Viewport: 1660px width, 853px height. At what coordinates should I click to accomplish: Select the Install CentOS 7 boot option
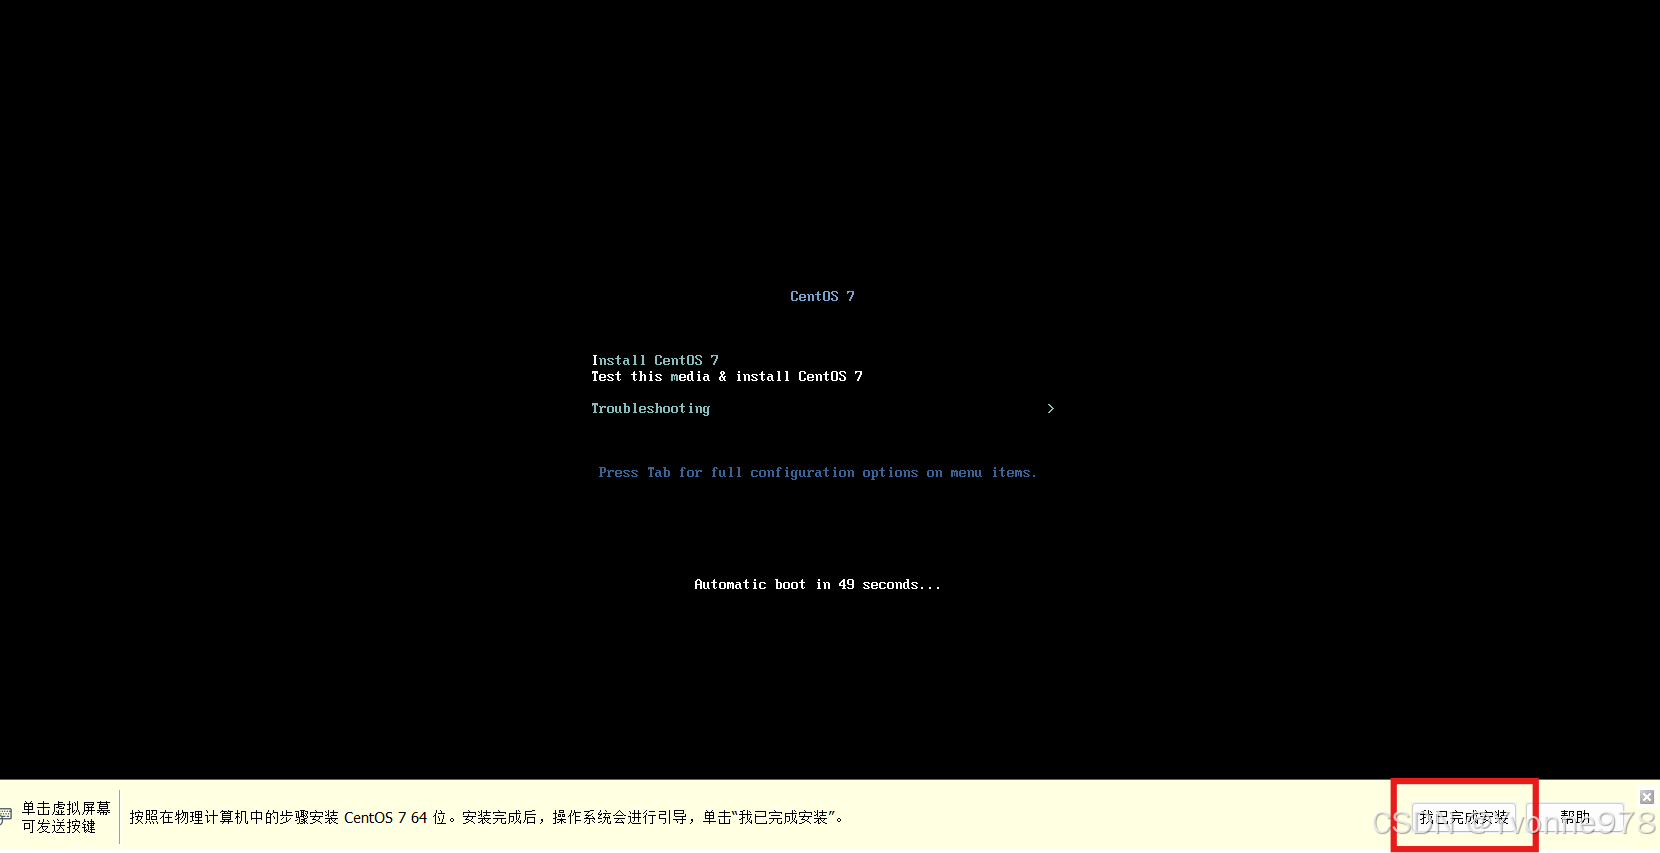click(655, 360)
